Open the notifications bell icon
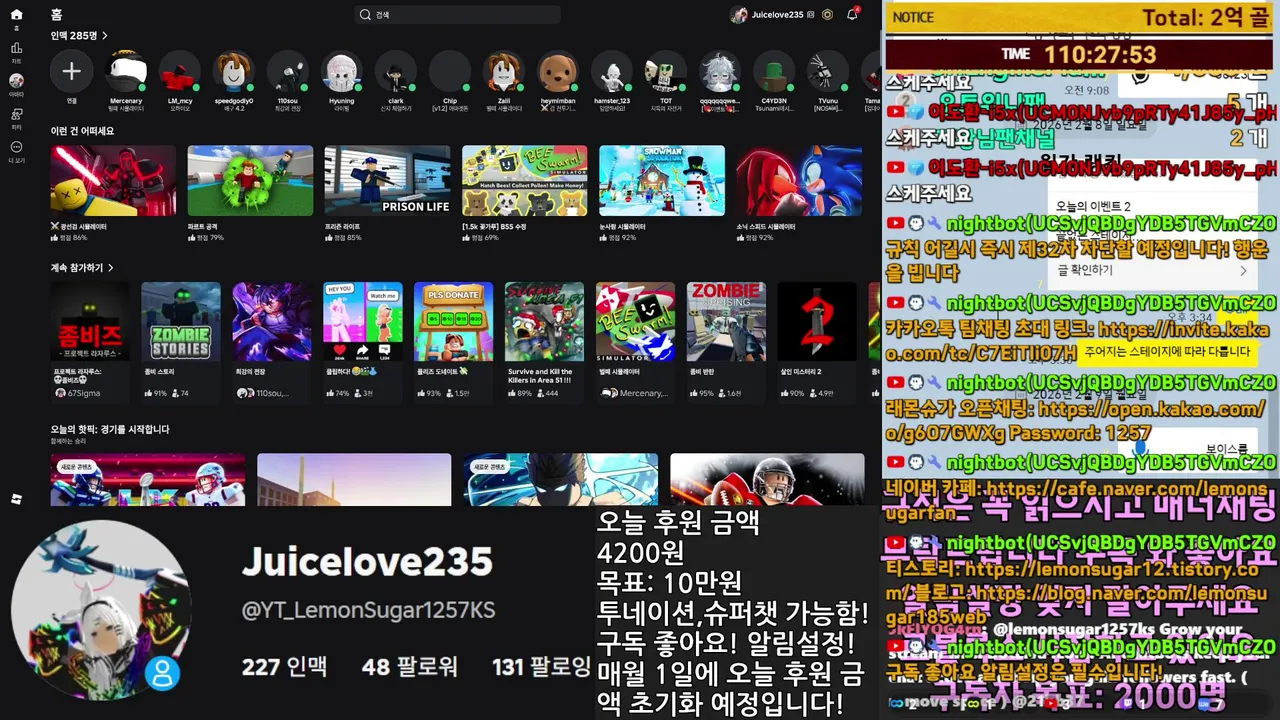 [852, 15]
